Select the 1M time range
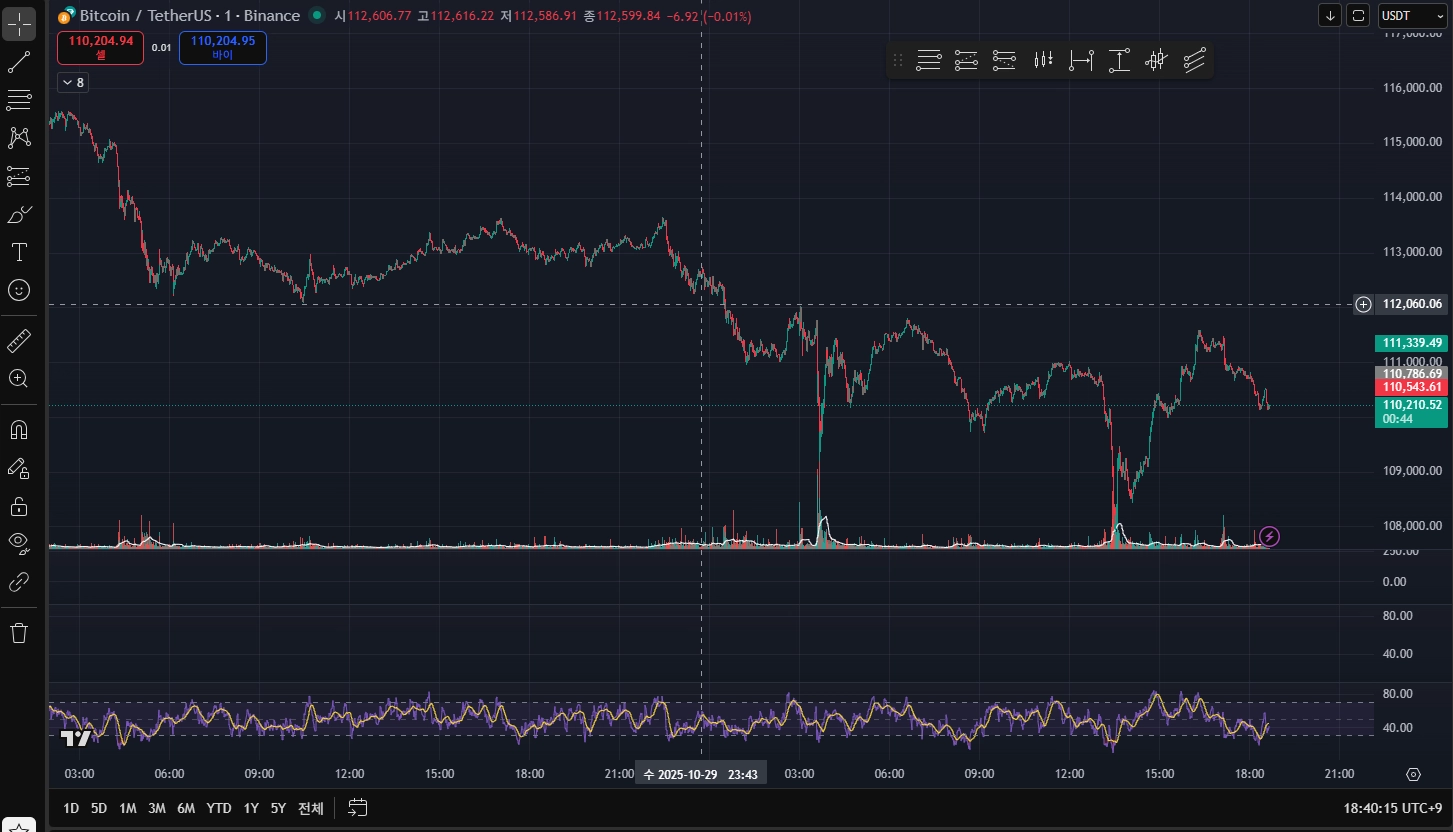 (128, 808)
